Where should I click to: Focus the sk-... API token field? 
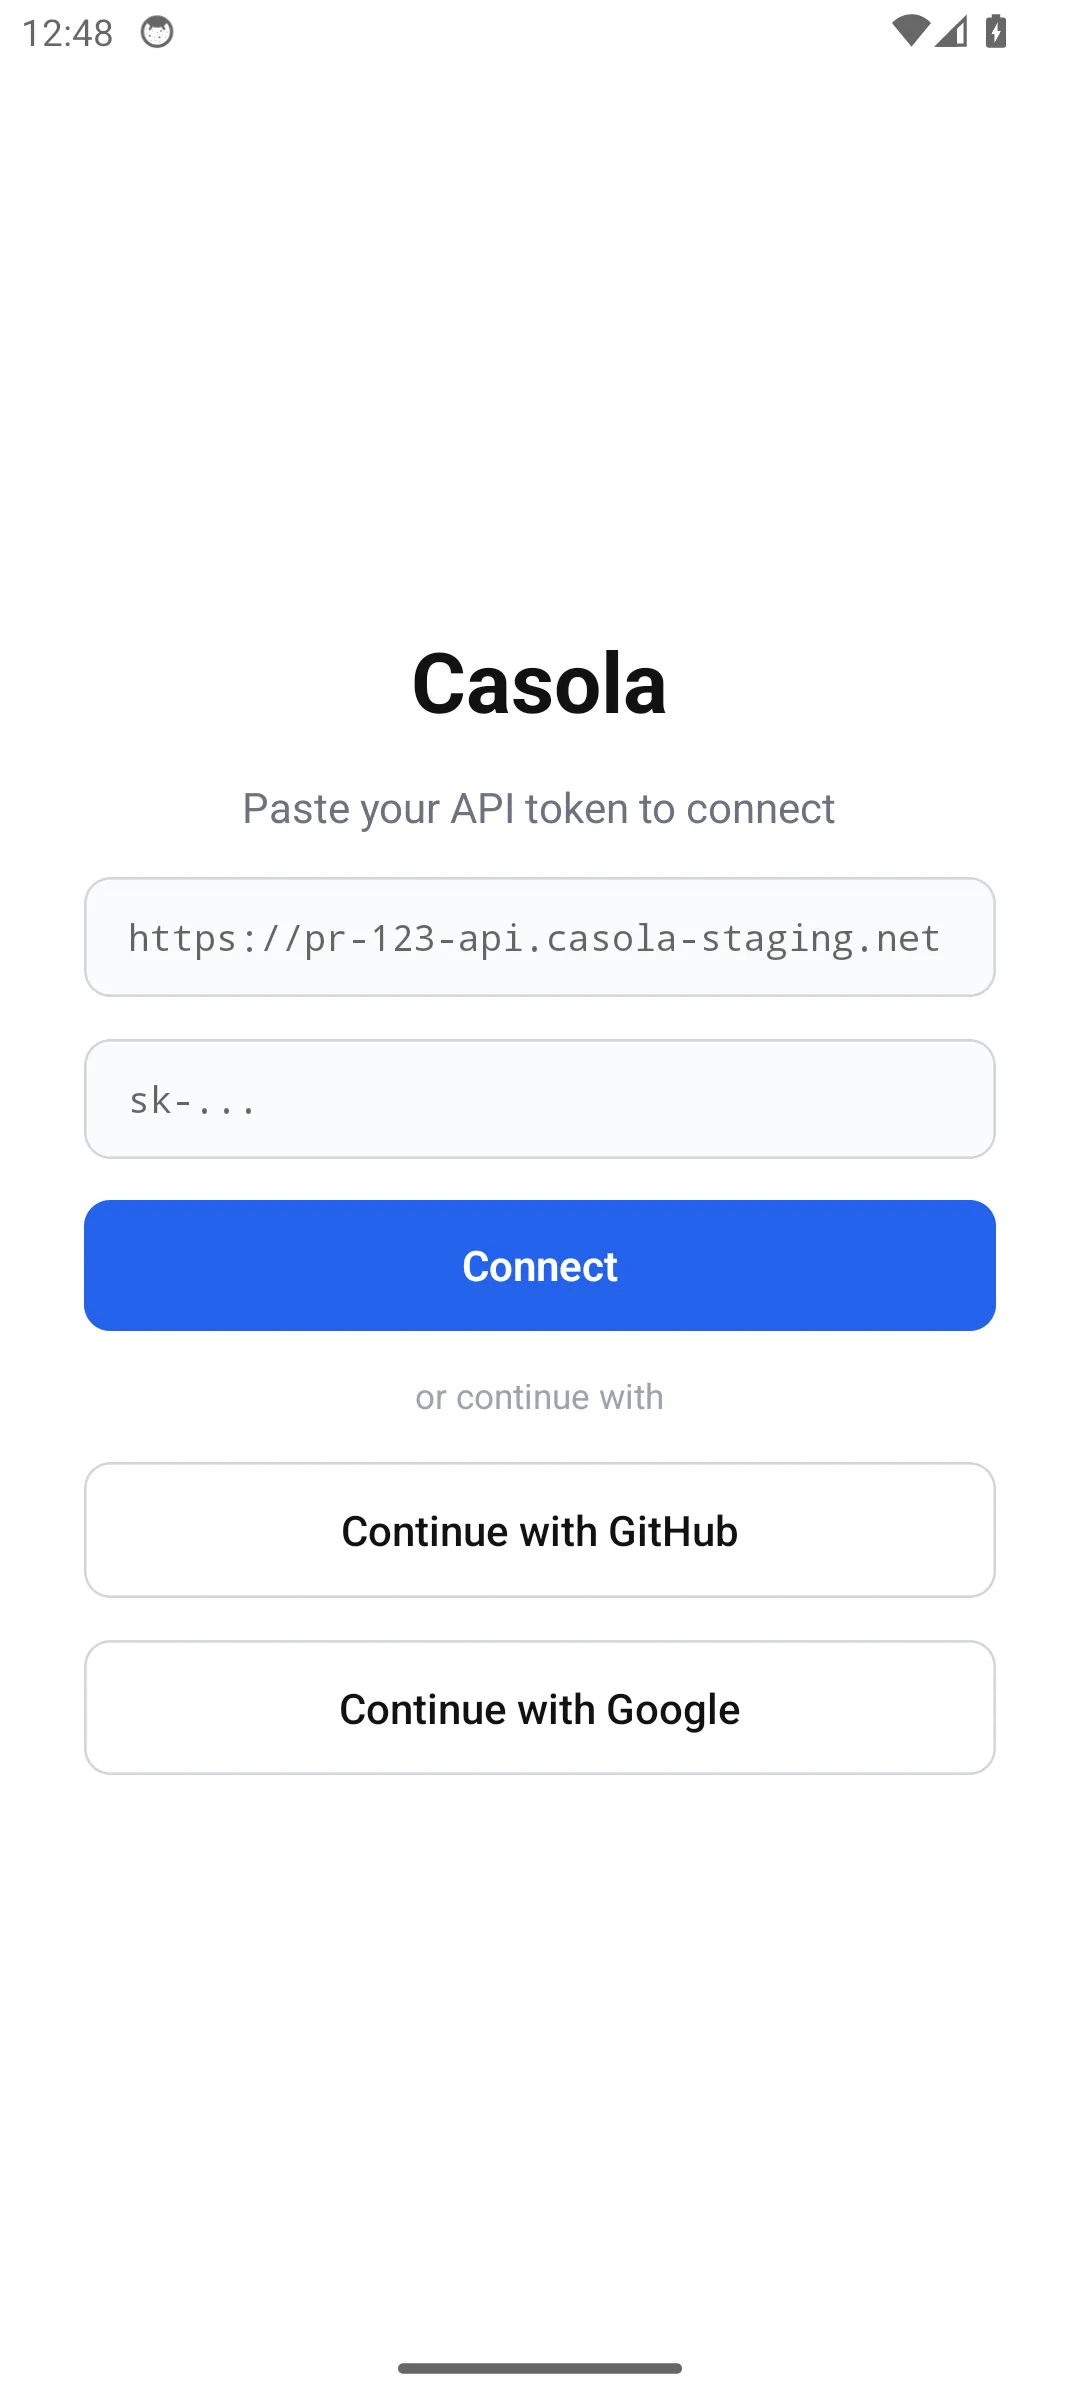(540, 1099)
